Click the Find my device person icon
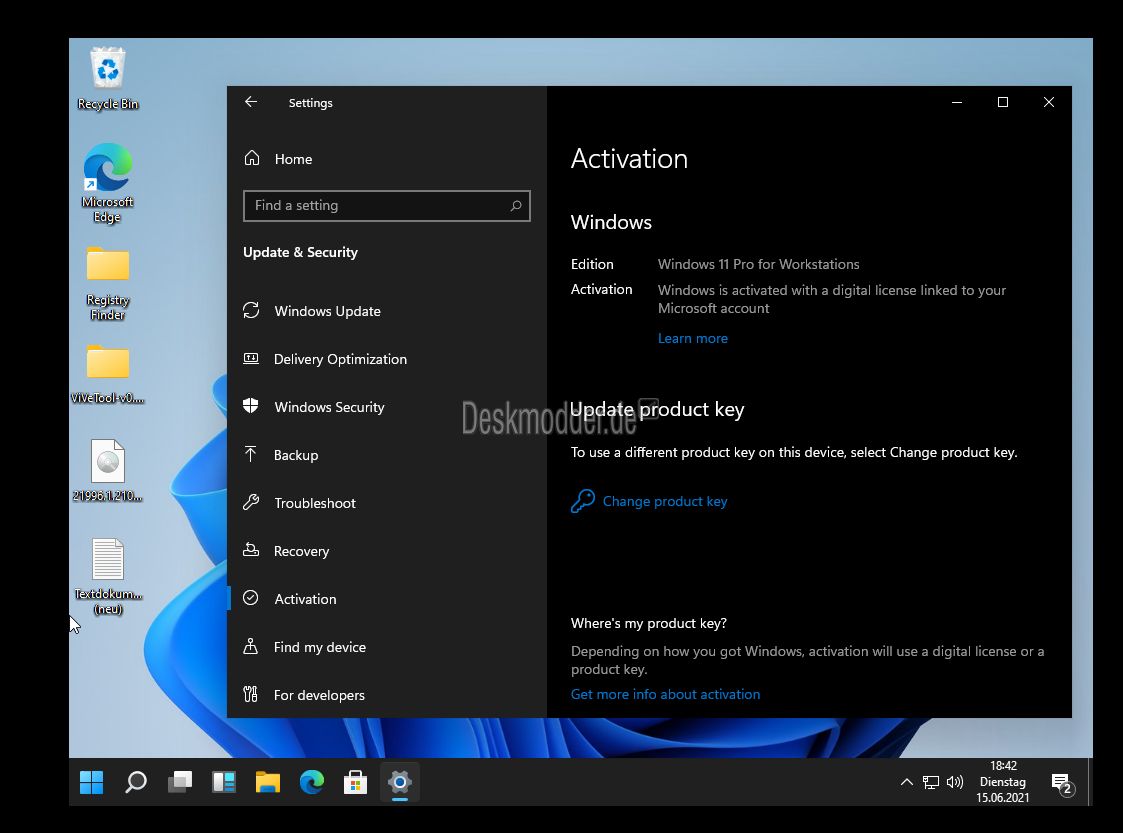 (251, 646)
